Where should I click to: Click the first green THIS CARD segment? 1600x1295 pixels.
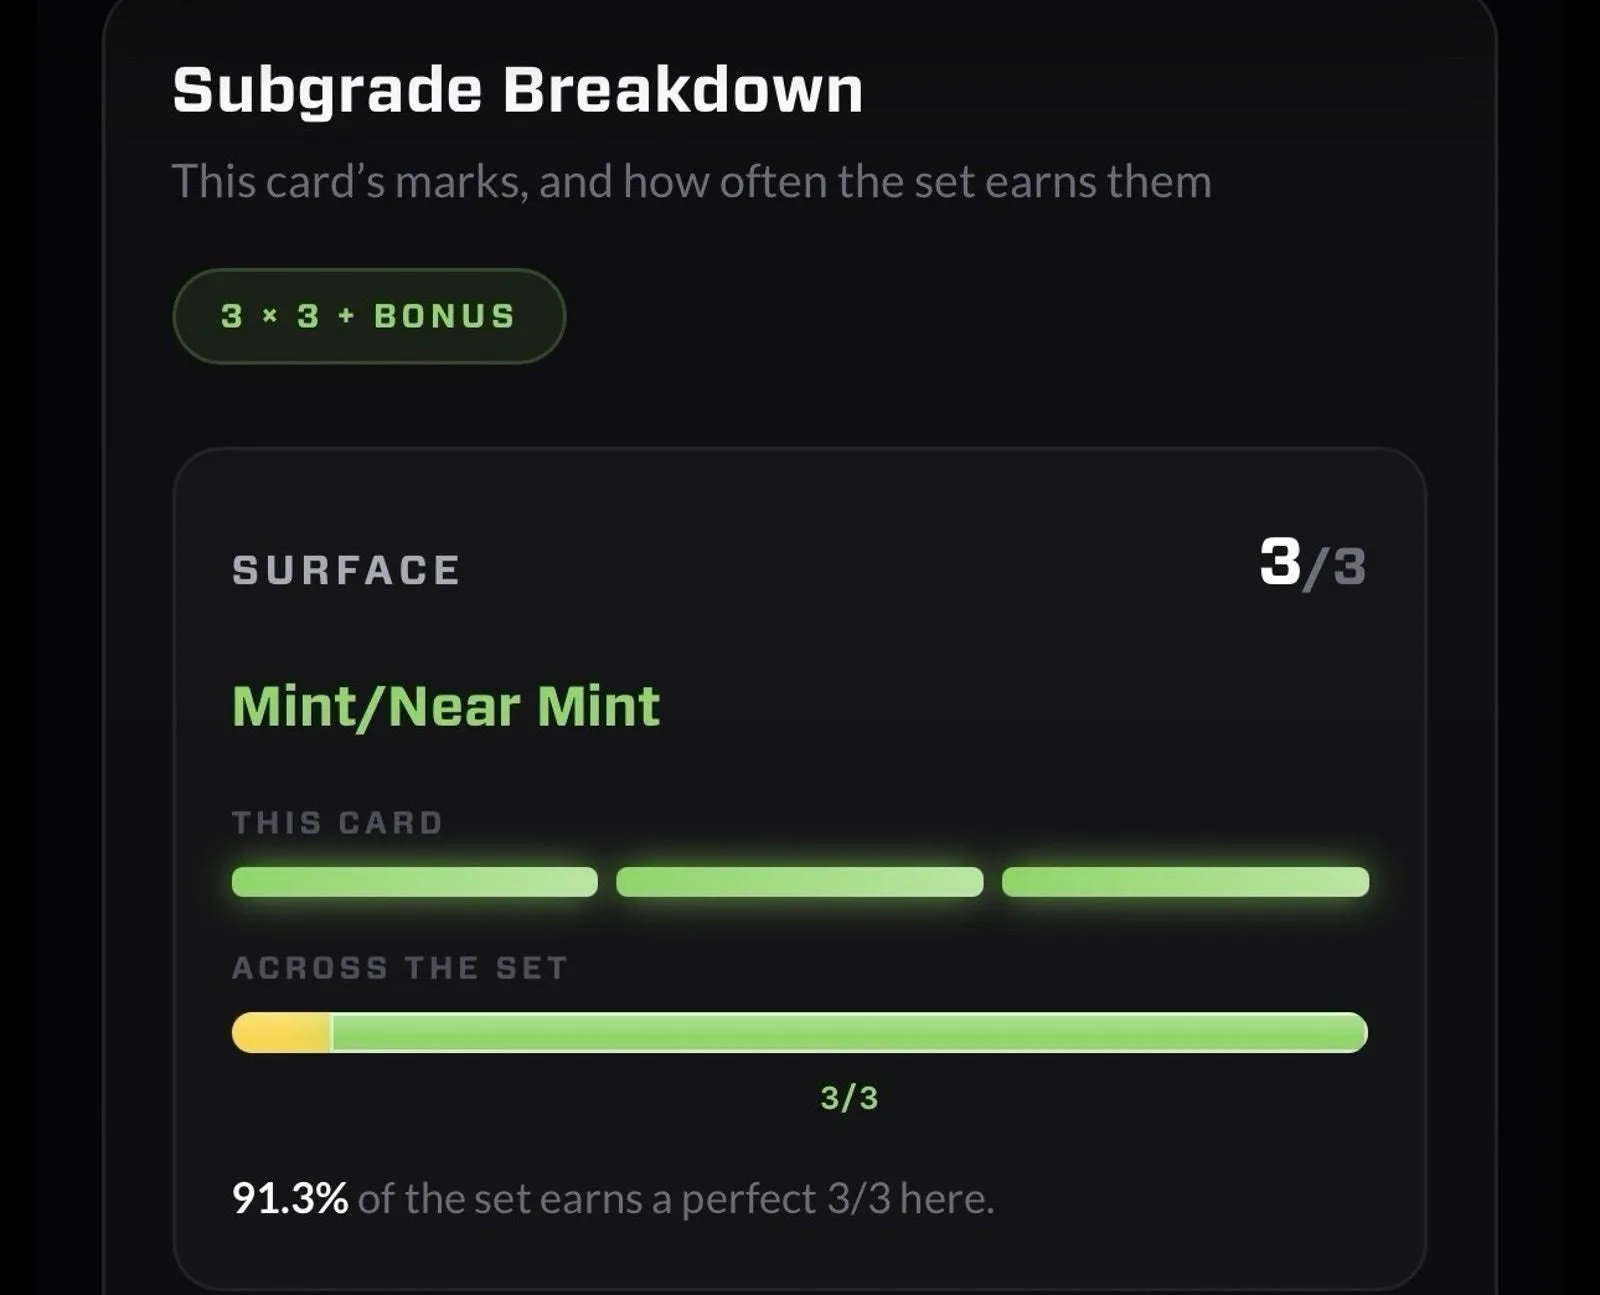(415, 882)
